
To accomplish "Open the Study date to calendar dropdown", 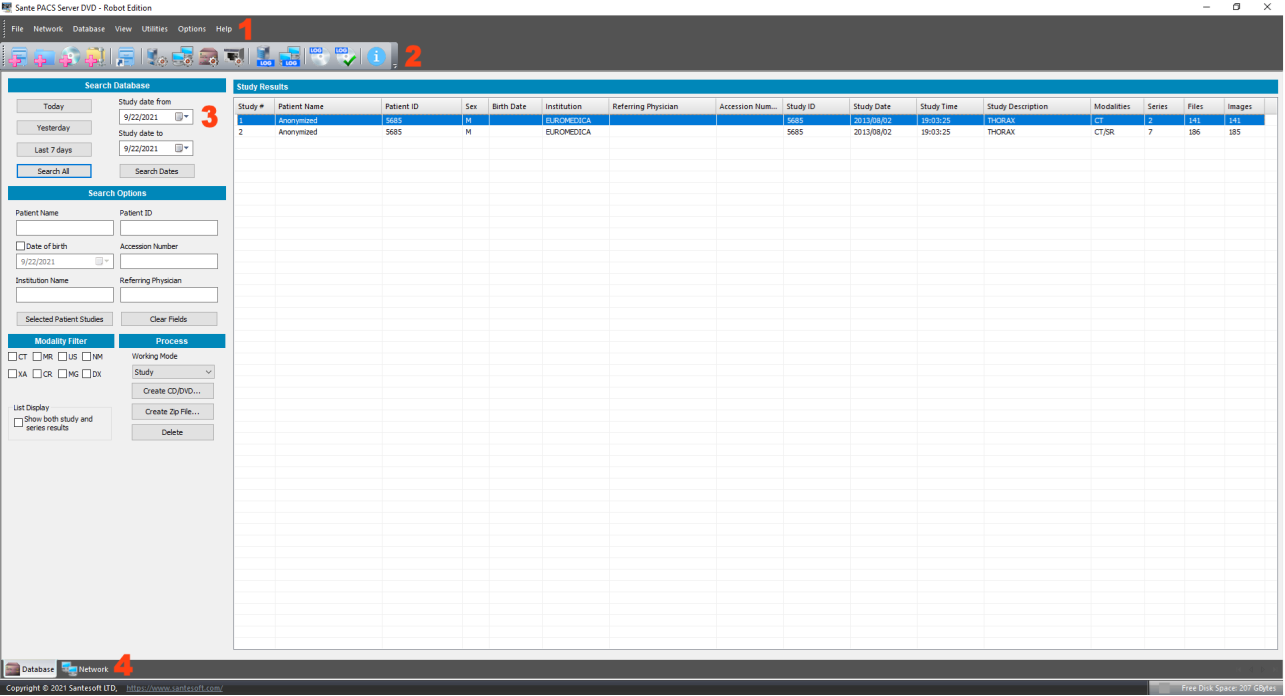I will point(183,148).
